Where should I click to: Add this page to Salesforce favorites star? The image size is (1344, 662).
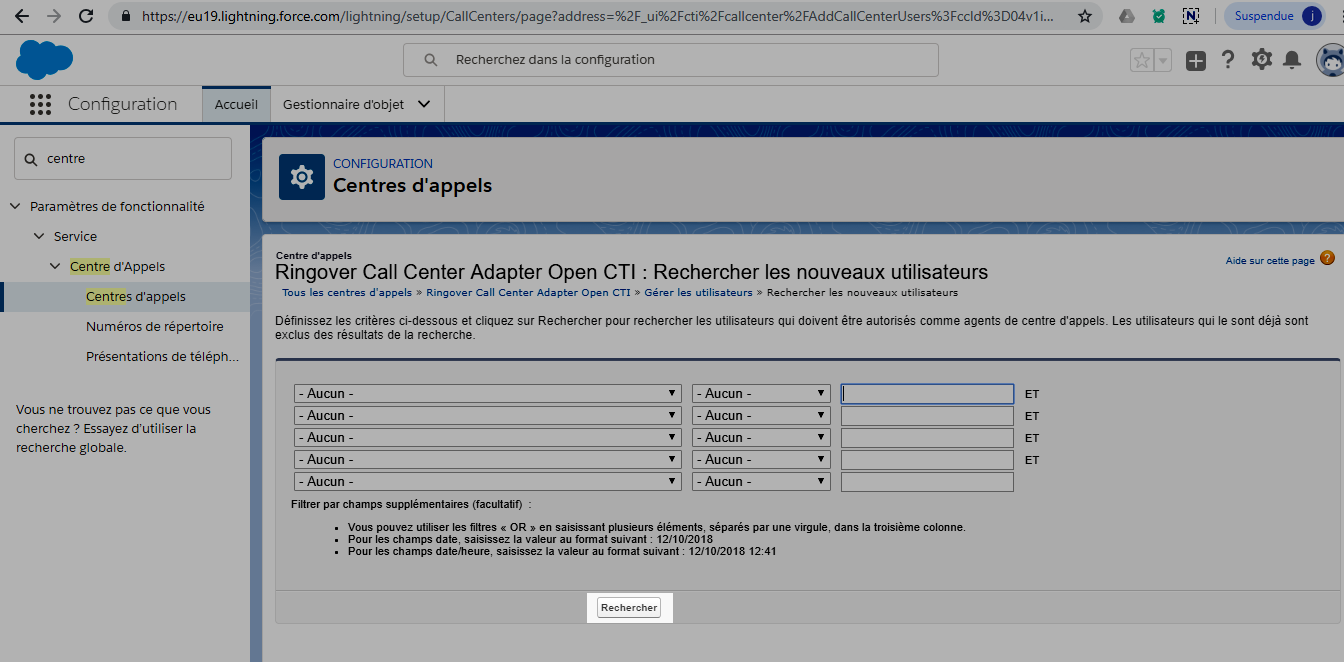pyautogui.click(x=1141, y=60)
